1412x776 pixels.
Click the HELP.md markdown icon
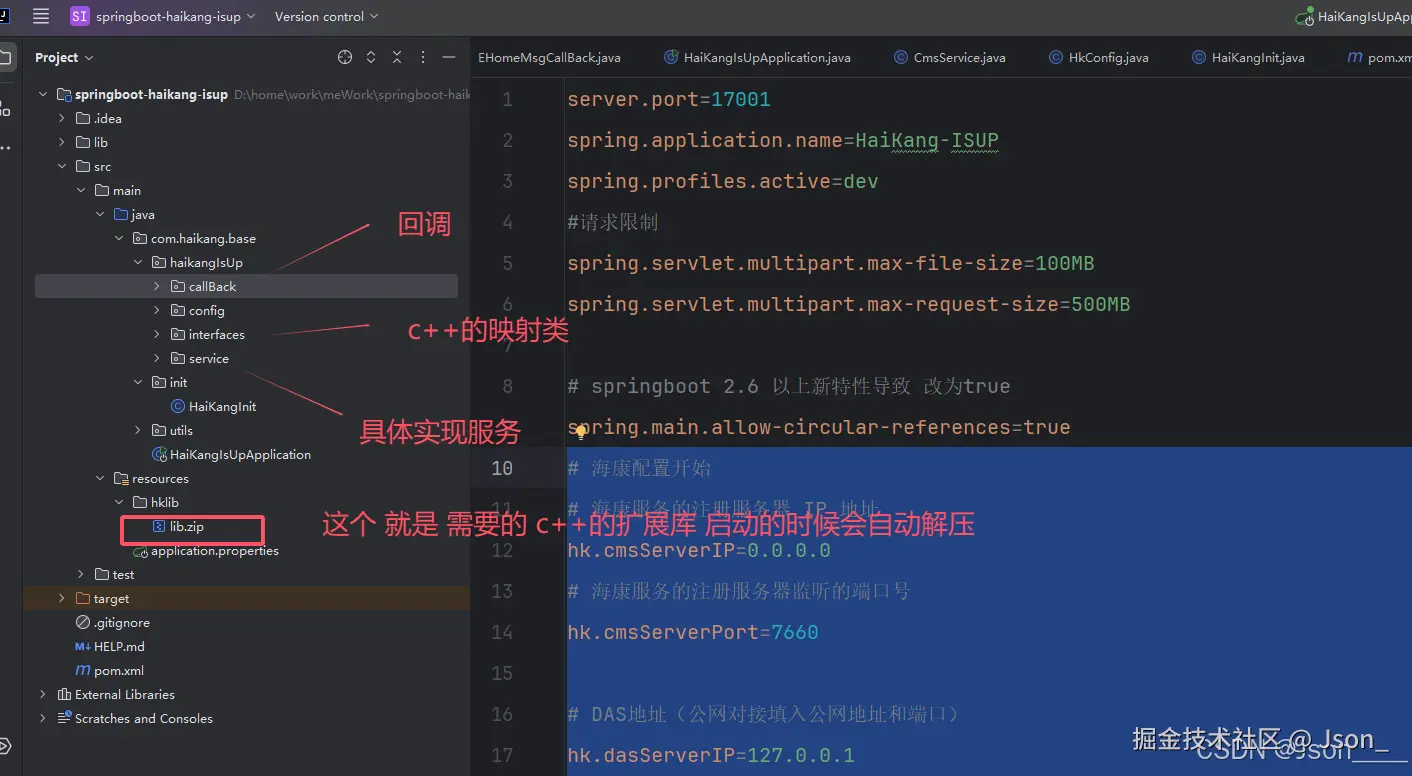click(83, 646)
